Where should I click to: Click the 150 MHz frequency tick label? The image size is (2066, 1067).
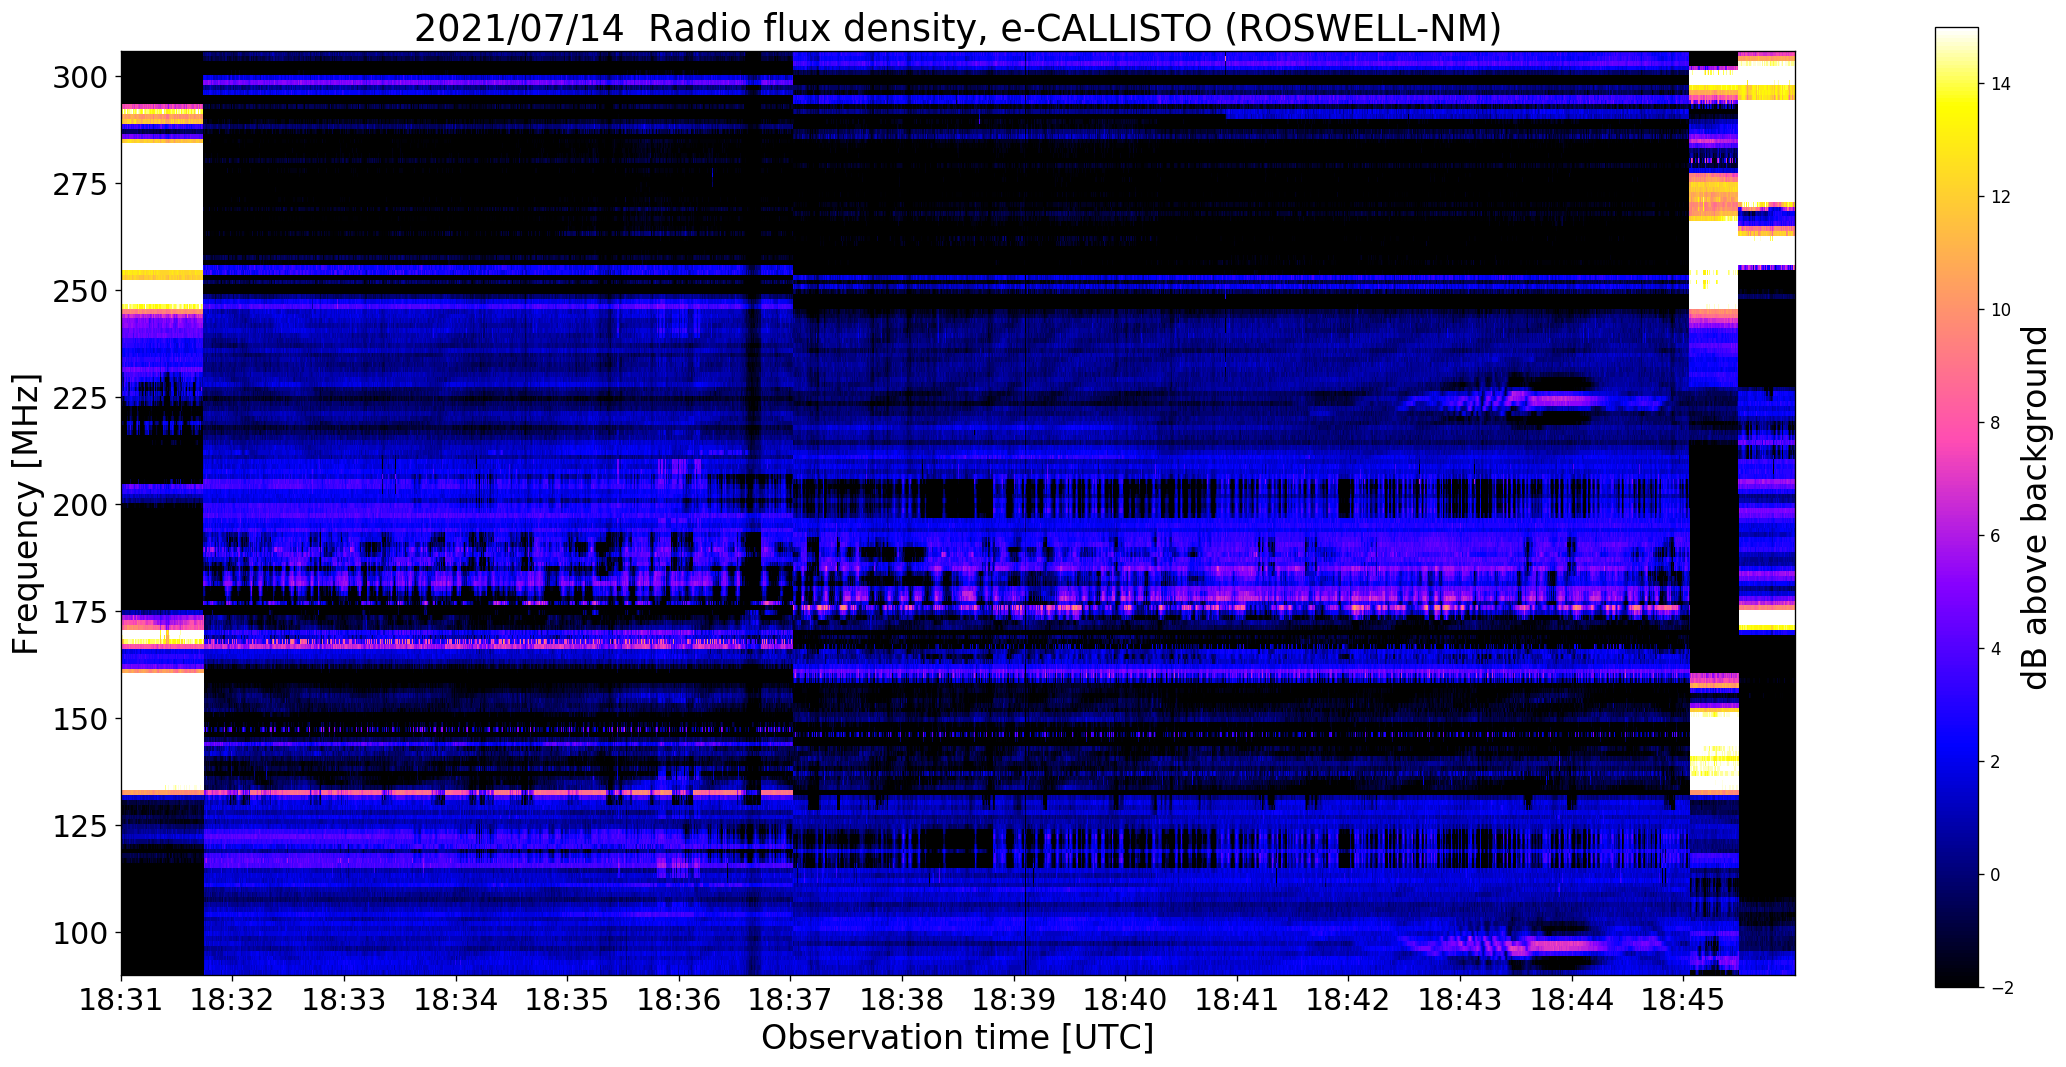[82, 719]
